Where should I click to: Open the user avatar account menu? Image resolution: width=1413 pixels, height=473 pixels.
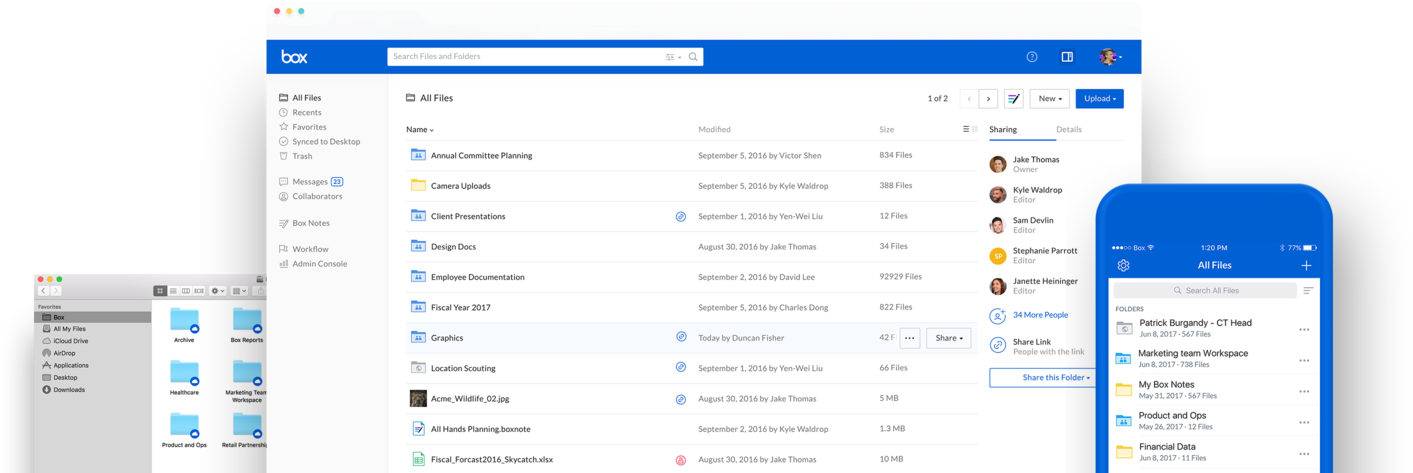pyautogui.click(x=1110, y=57)
